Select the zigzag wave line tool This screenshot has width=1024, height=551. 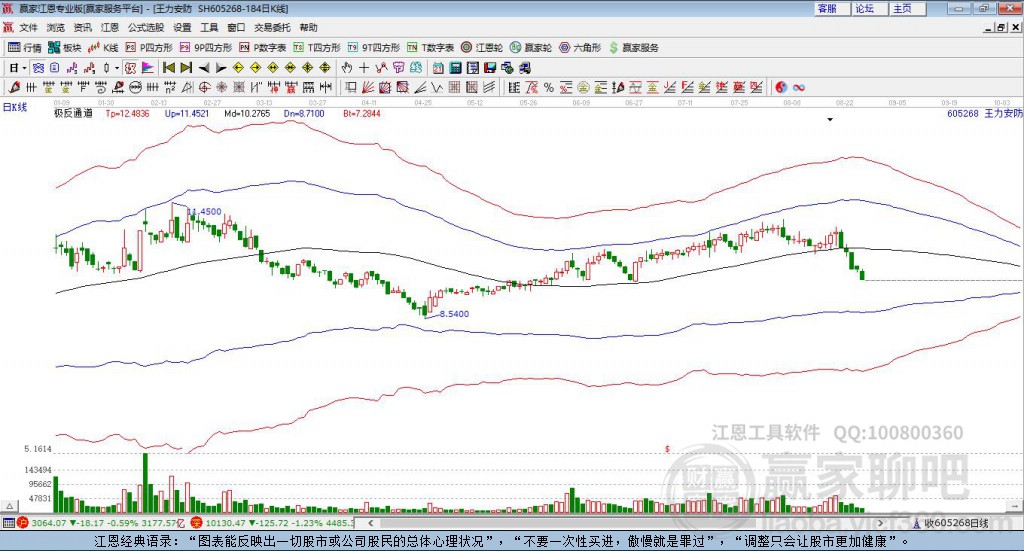point(438,87)
